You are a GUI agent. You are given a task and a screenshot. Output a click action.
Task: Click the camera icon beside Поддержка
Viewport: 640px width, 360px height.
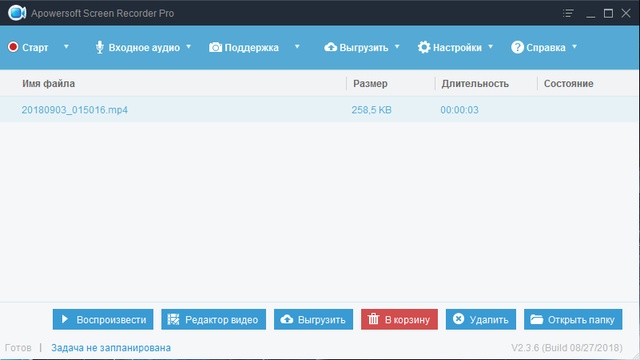(x=216, y=47)
